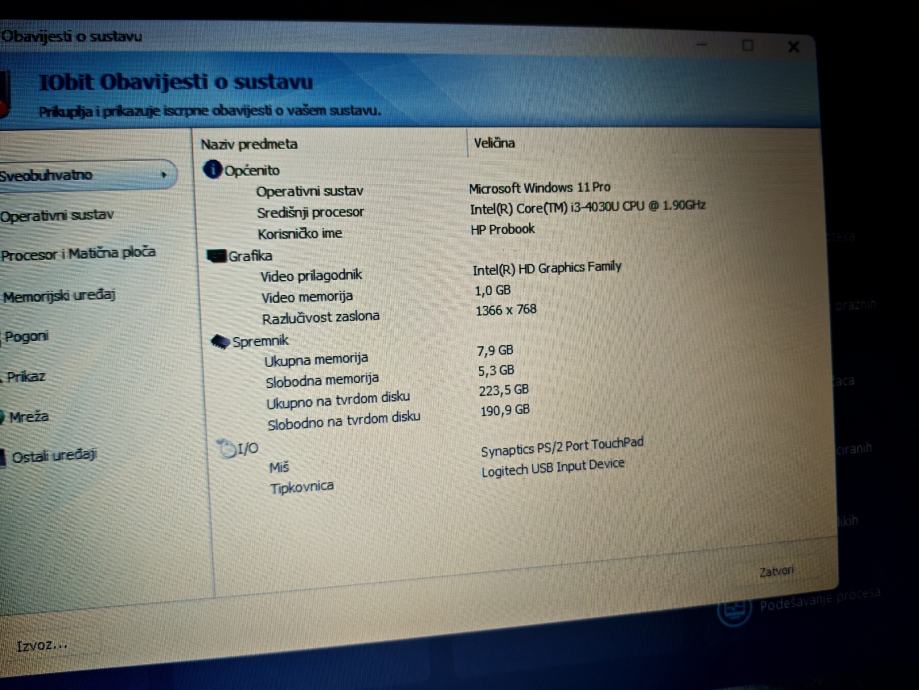
Task: Click the 1,0 GB video memory value
Action: tap(493, 290)
